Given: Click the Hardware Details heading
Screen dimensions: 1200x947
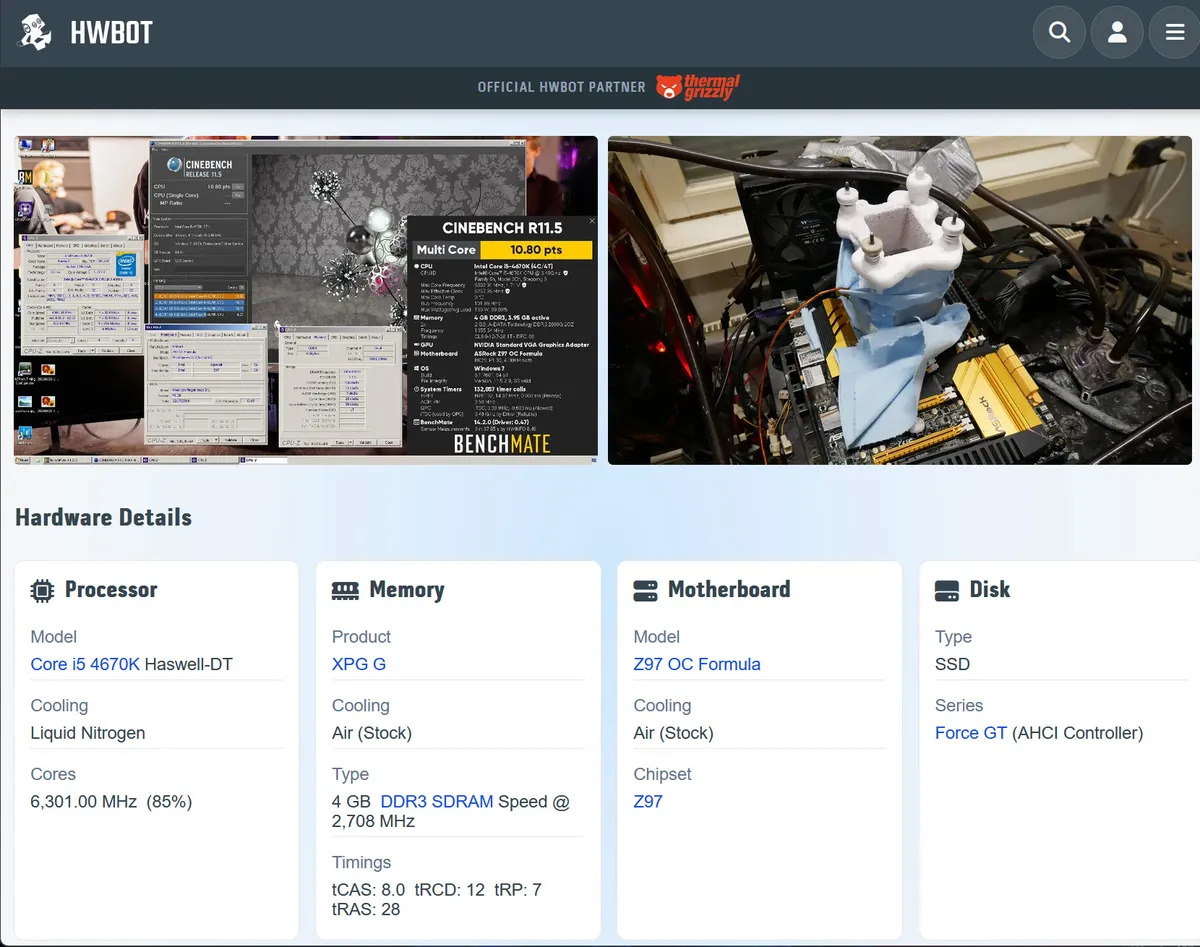Looking at the screenshot, I should (x=103, y=517).
